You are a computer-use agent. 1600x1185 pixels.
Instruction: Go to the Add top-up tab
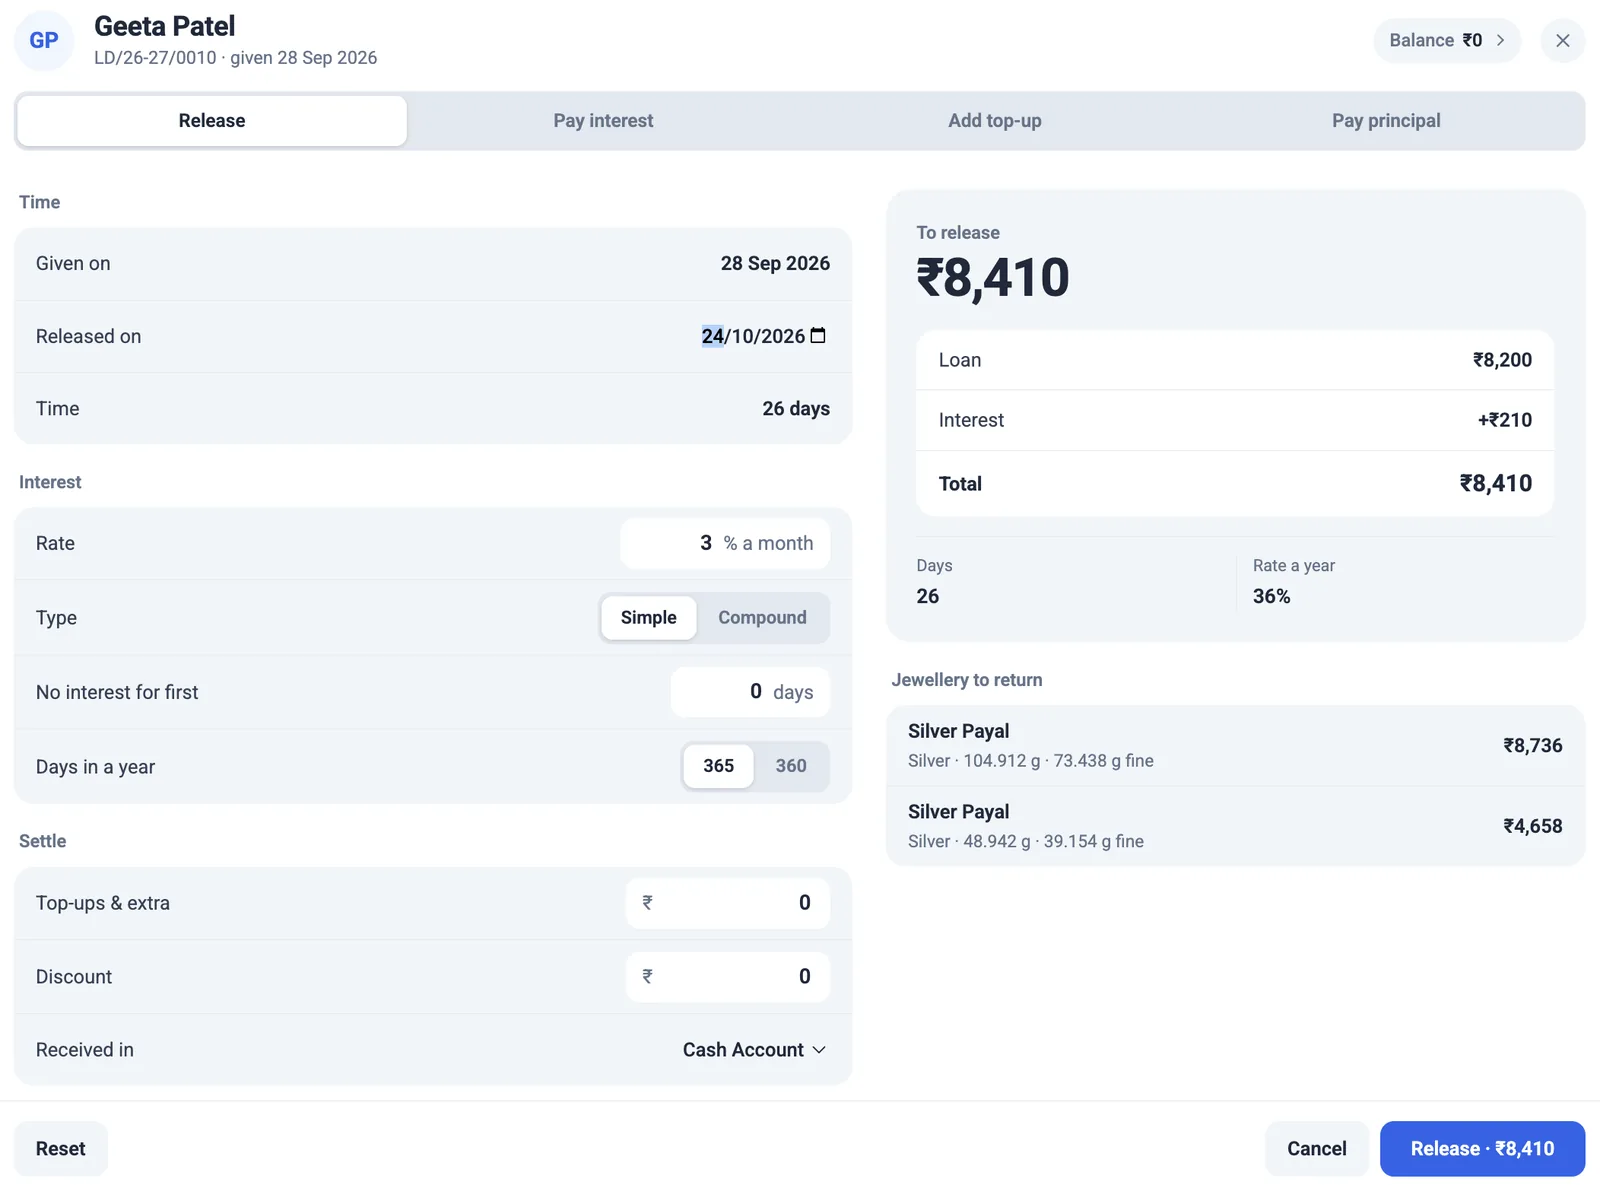(x=995, y=121)
